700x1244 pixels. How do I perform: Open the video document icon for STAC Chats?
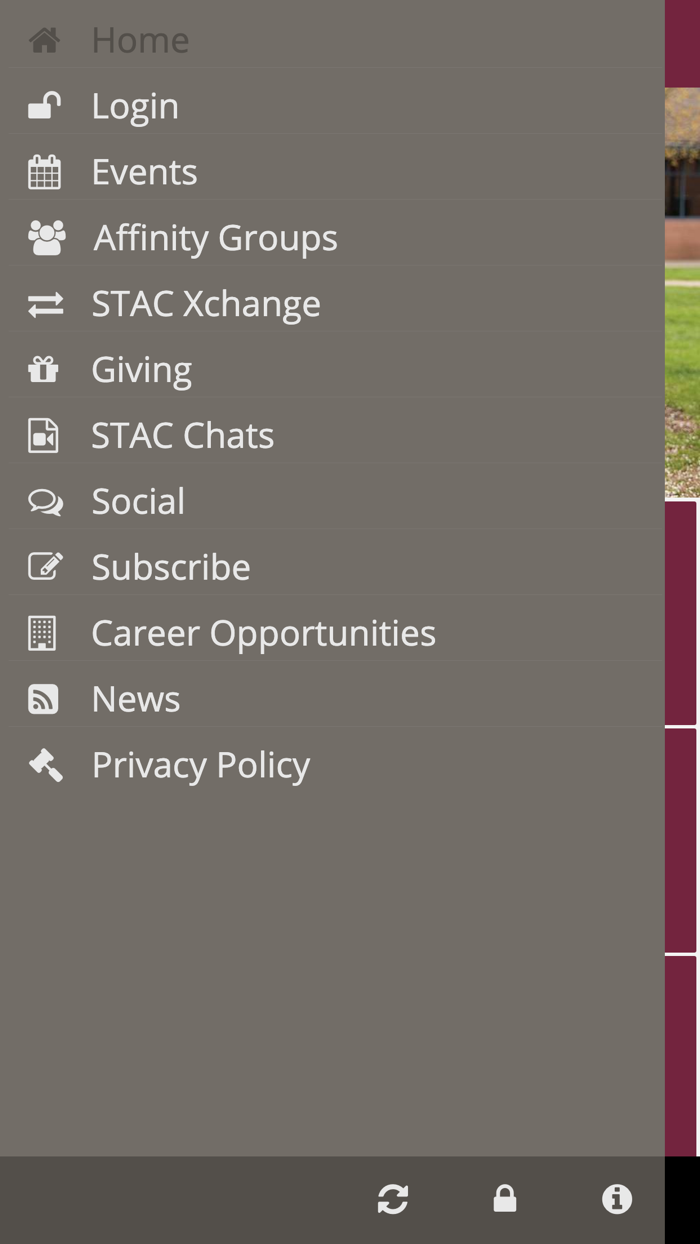[x=44, y=434]
